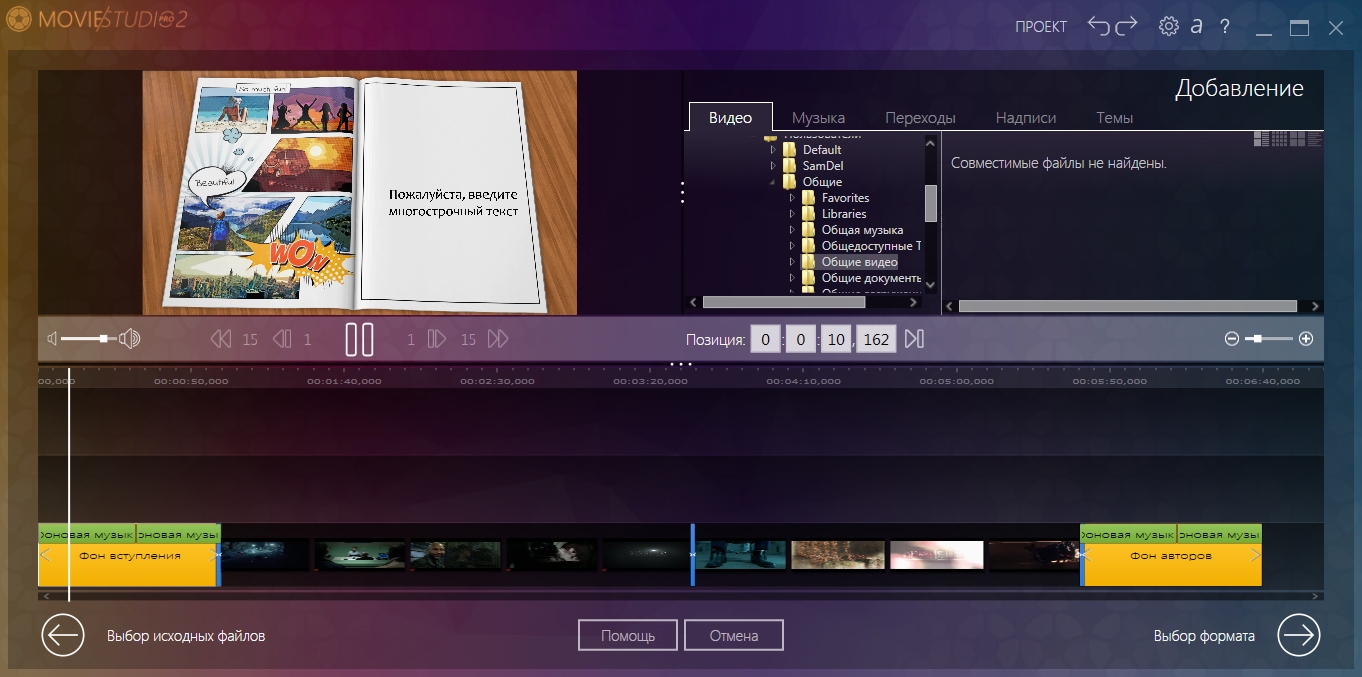This screenshot has width=1362, height=677.
Task: Go to next step Выбор формата arrow
Action: (x=1299, y=635)
